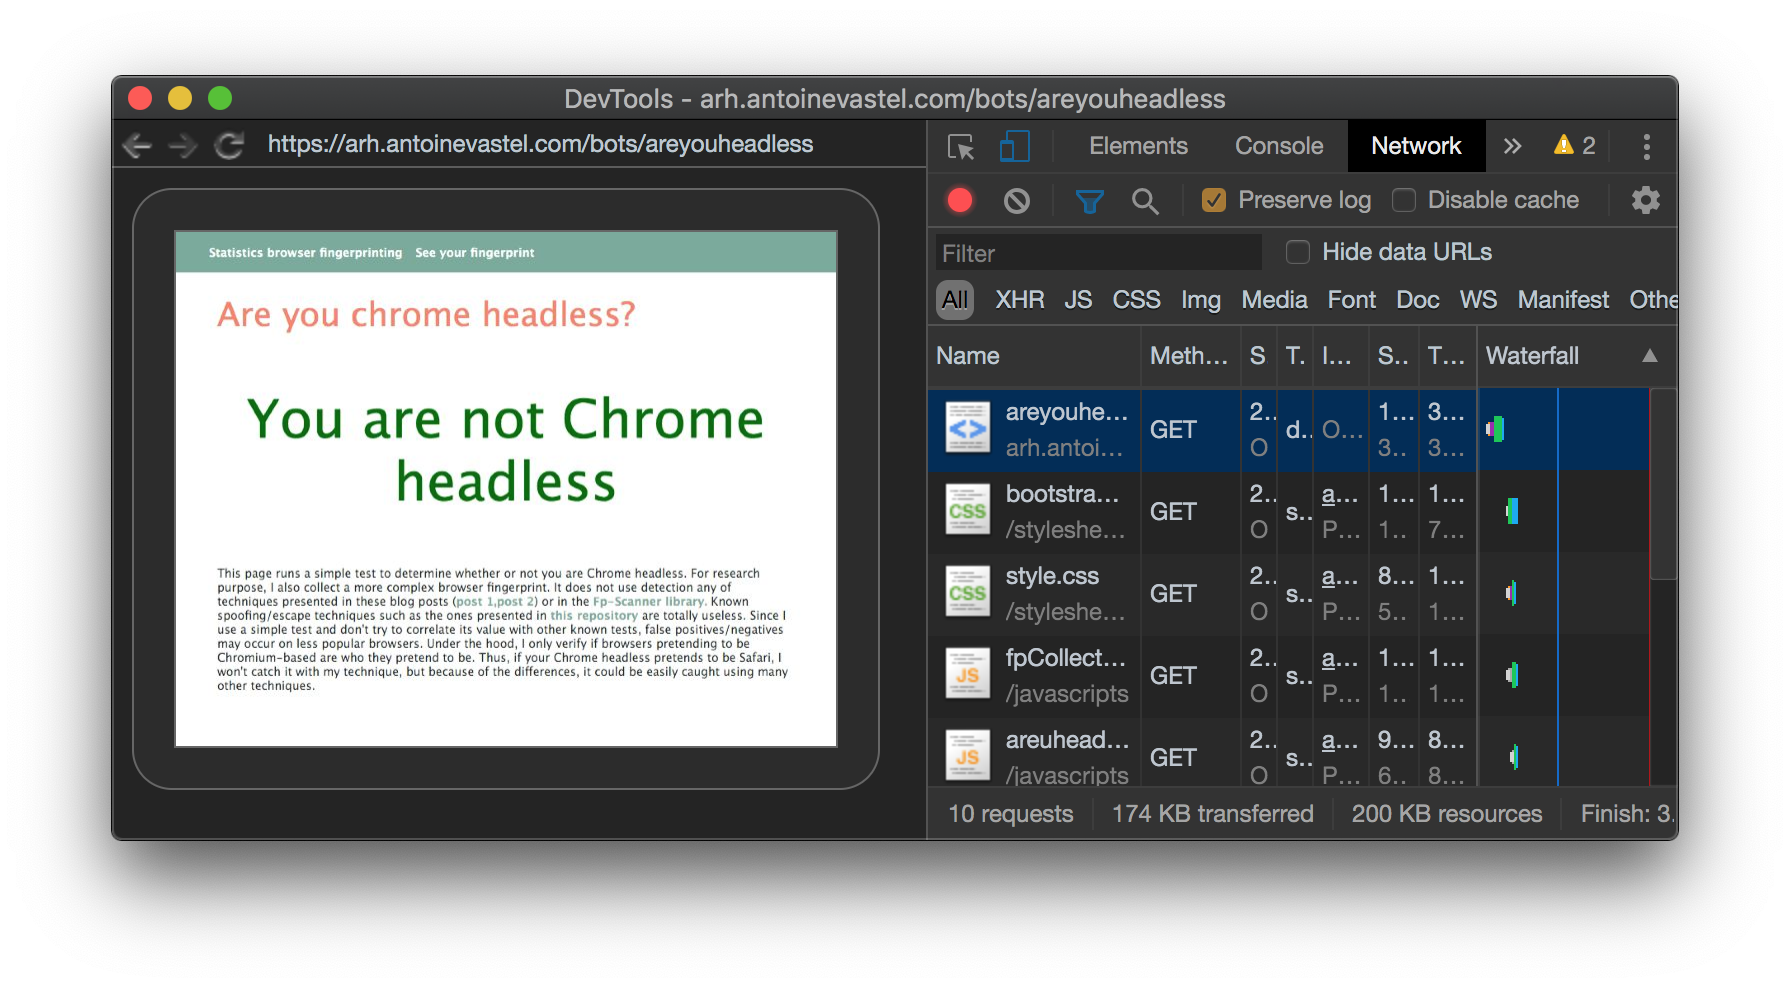Screen dimensions: 1790x988
Task: Follow the 'post 1' blog link
Action: pos(475,602)
